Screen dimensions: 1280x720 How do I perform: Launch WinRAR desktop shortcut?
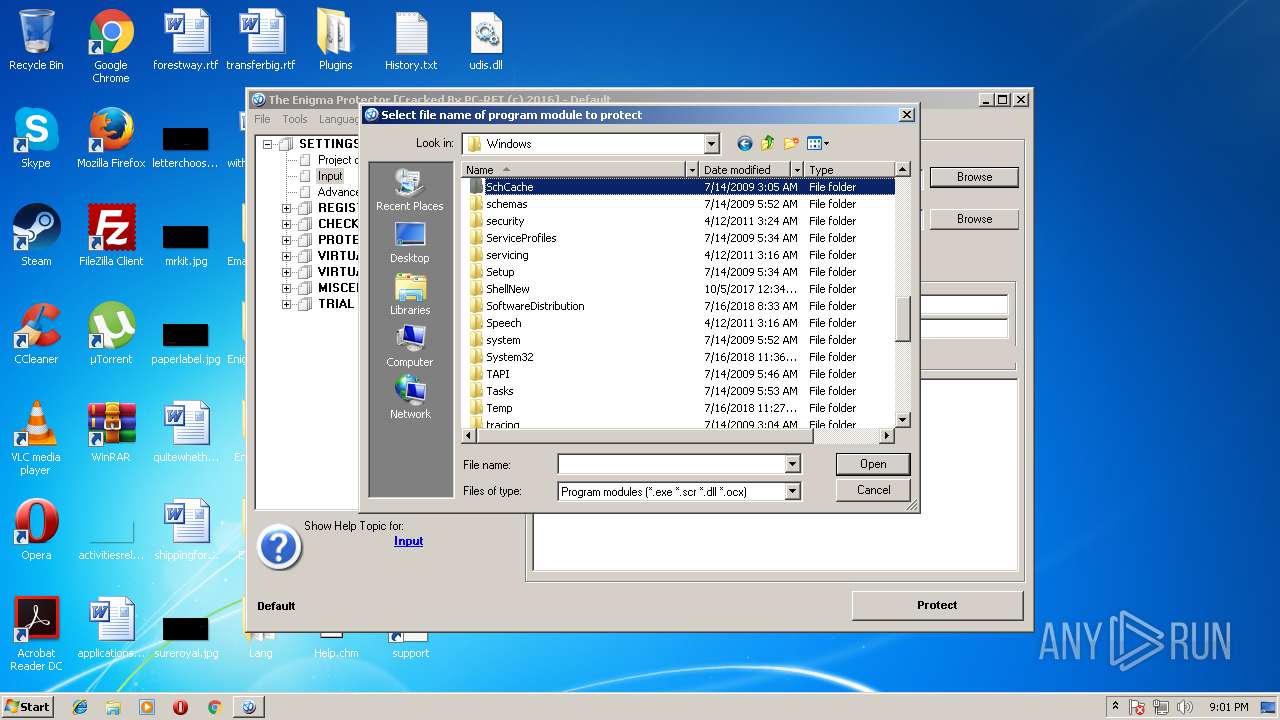coord(111,432)
